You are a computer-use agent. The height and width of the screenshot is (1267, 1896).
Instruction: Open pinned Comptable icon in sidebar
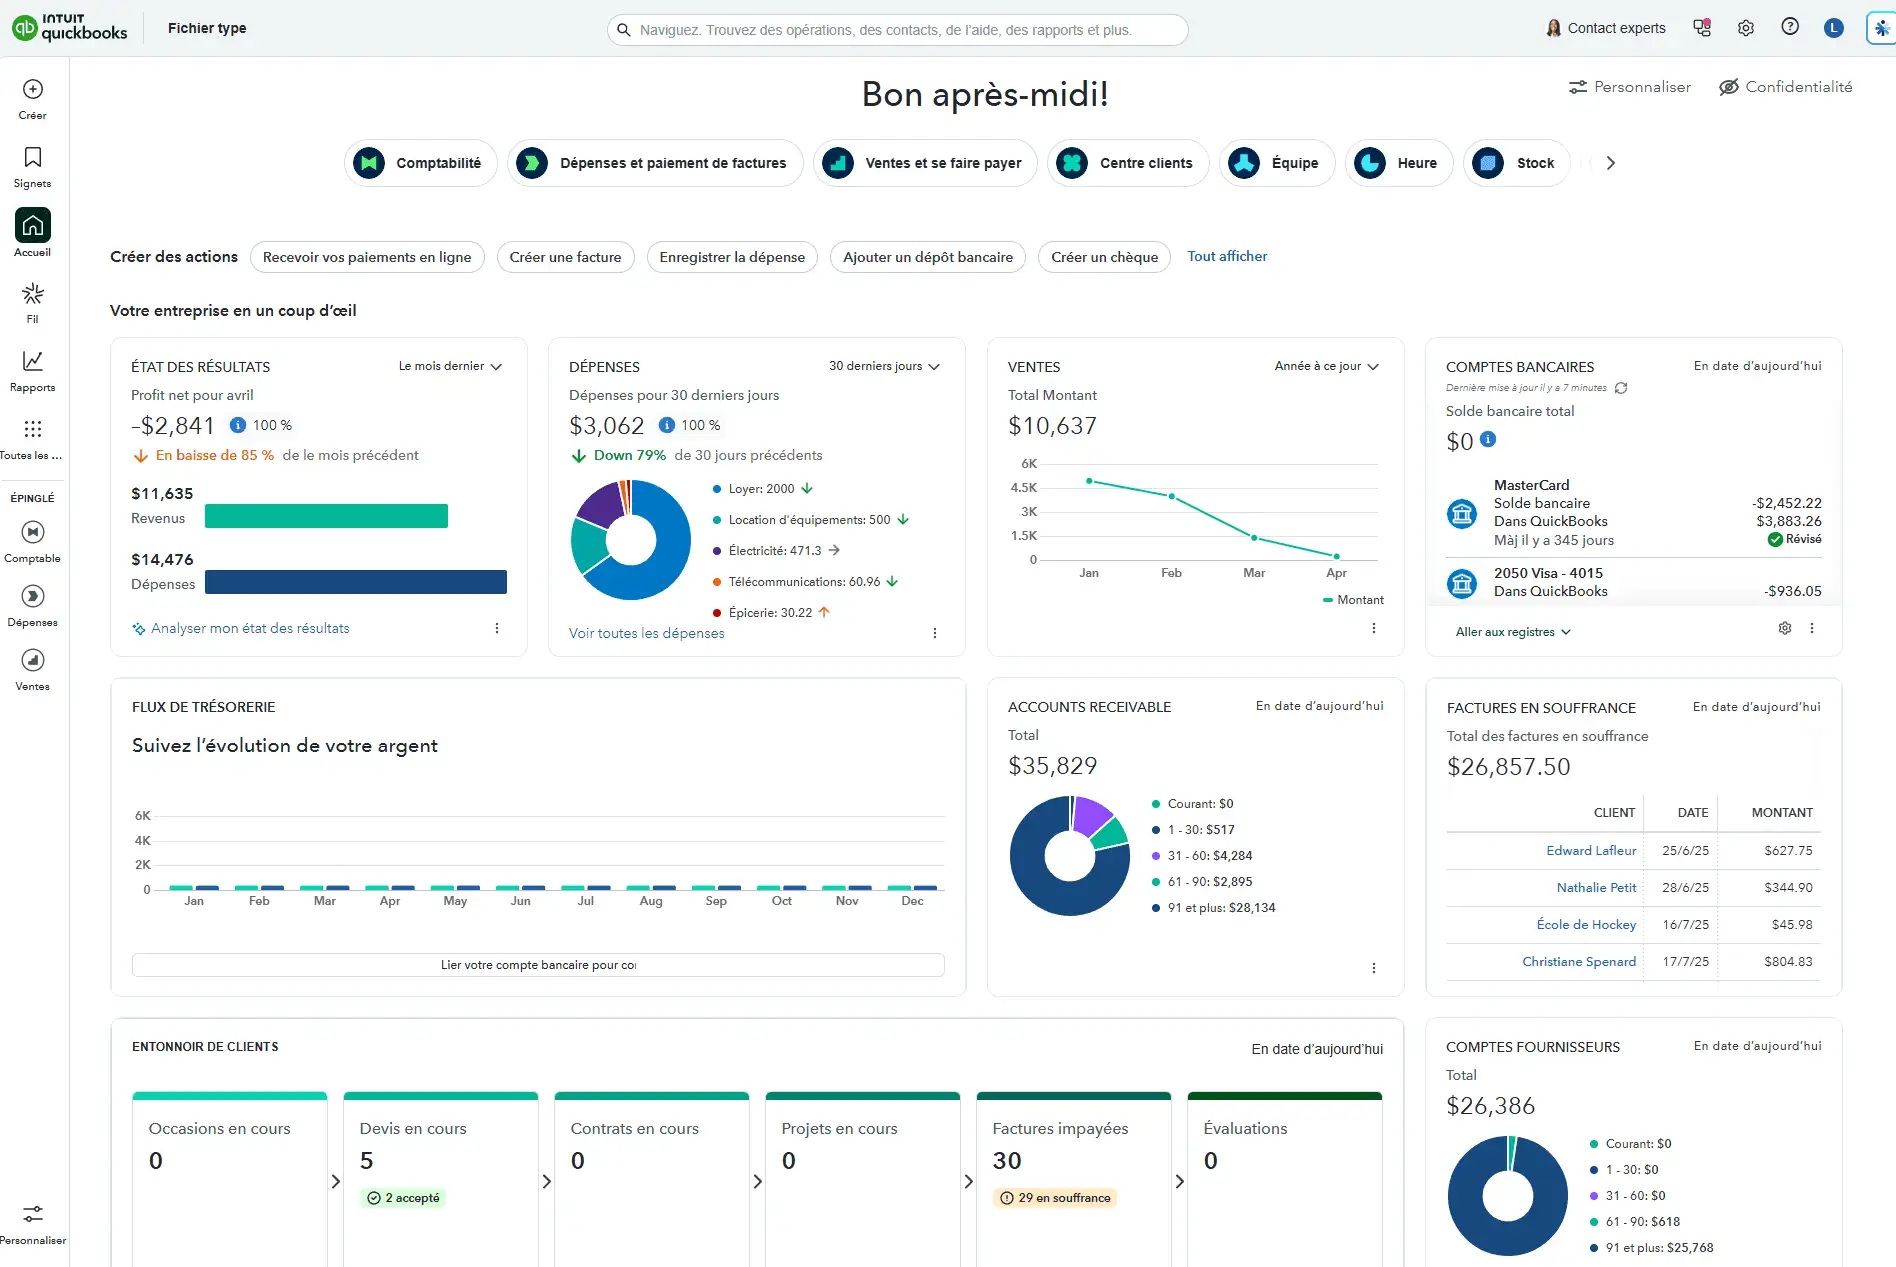tap(33, 532)
